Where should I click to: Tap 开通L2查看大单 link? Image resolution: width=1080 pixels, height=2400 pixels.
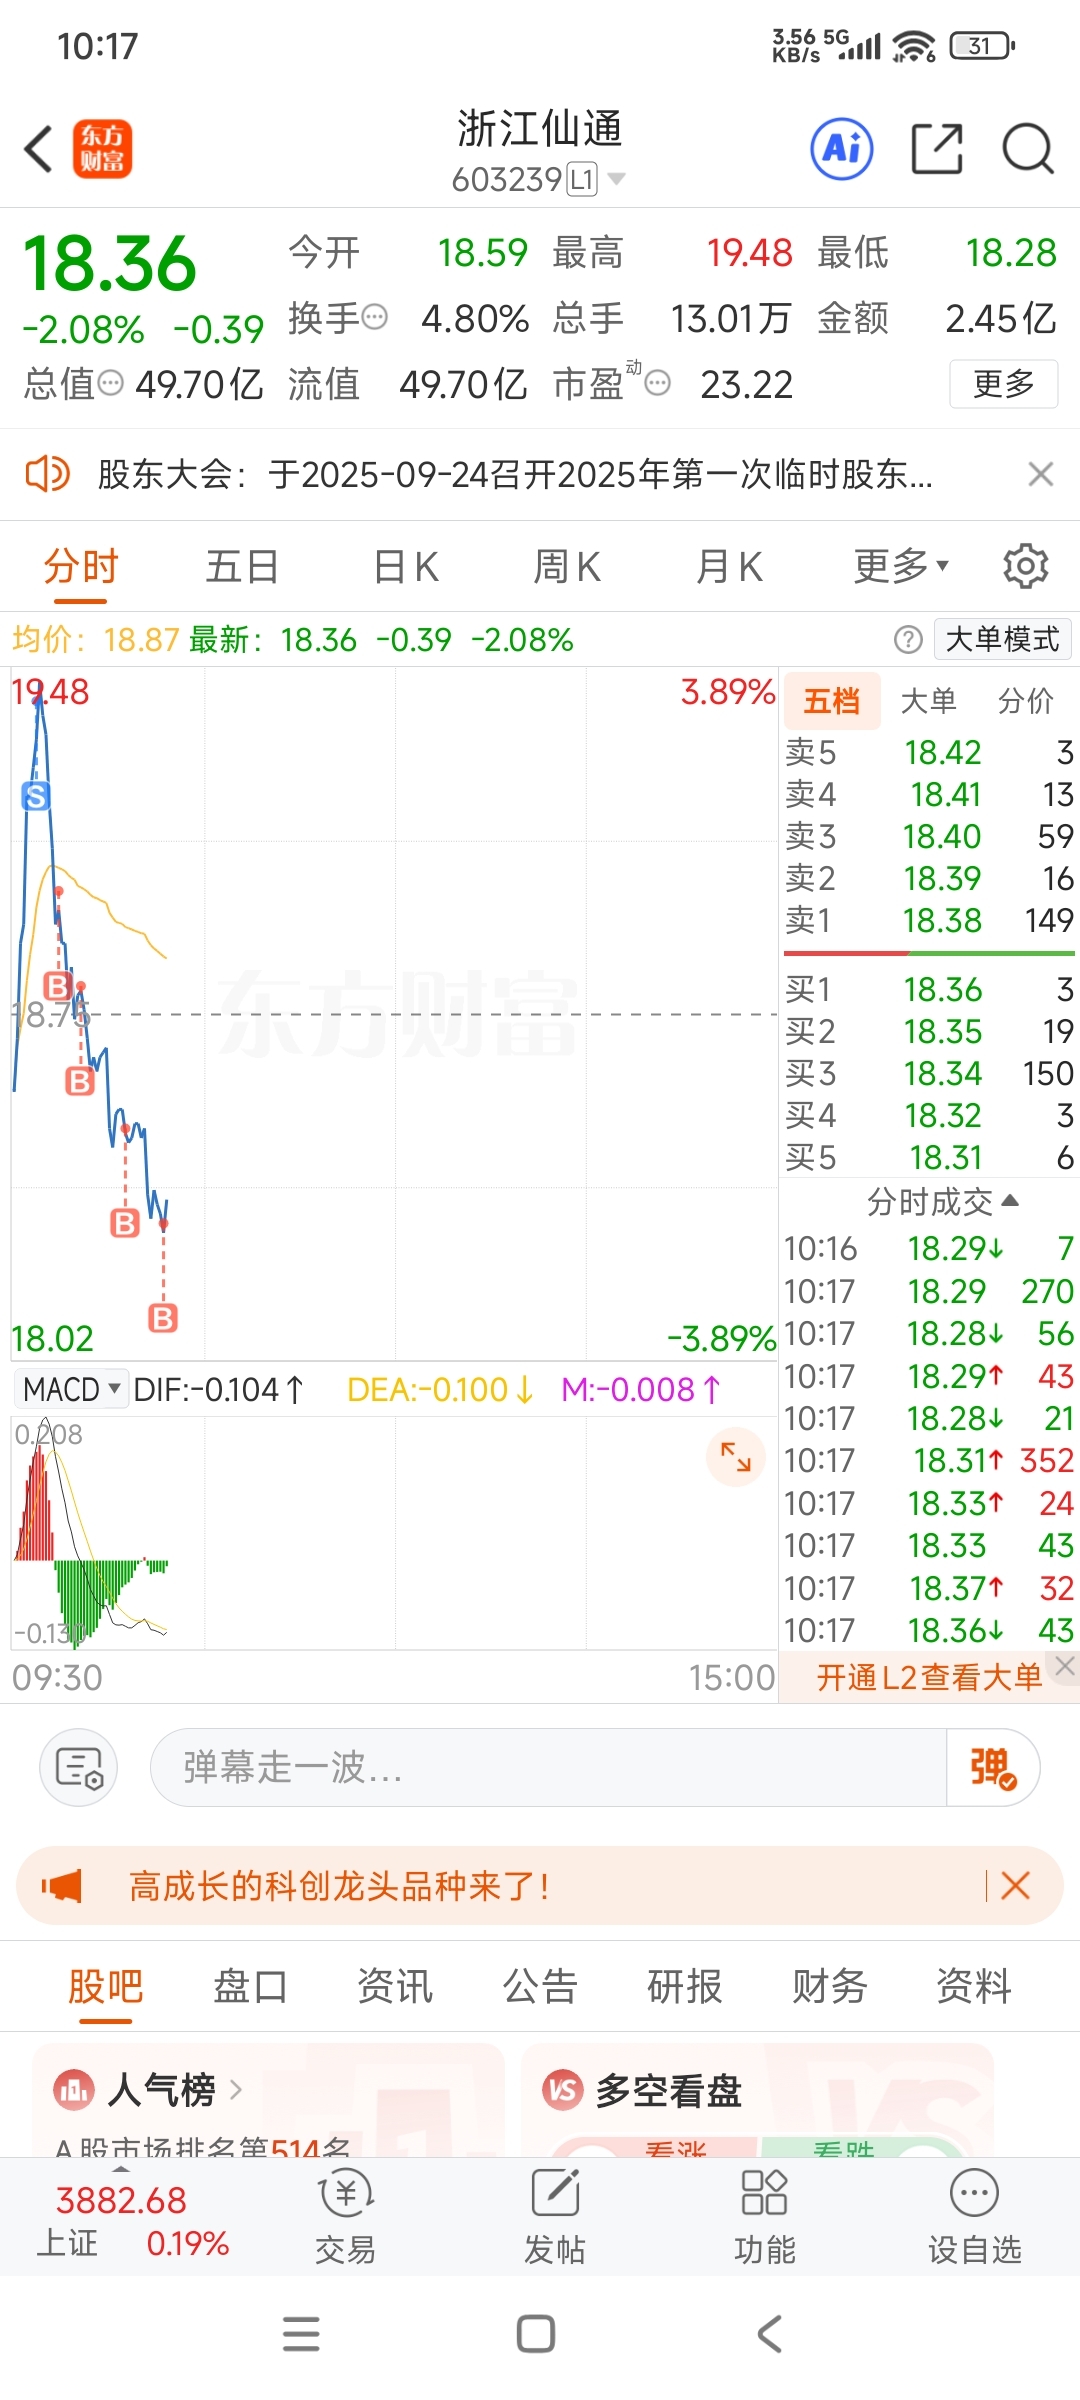pyautogui.click(x=929, y=1677)
